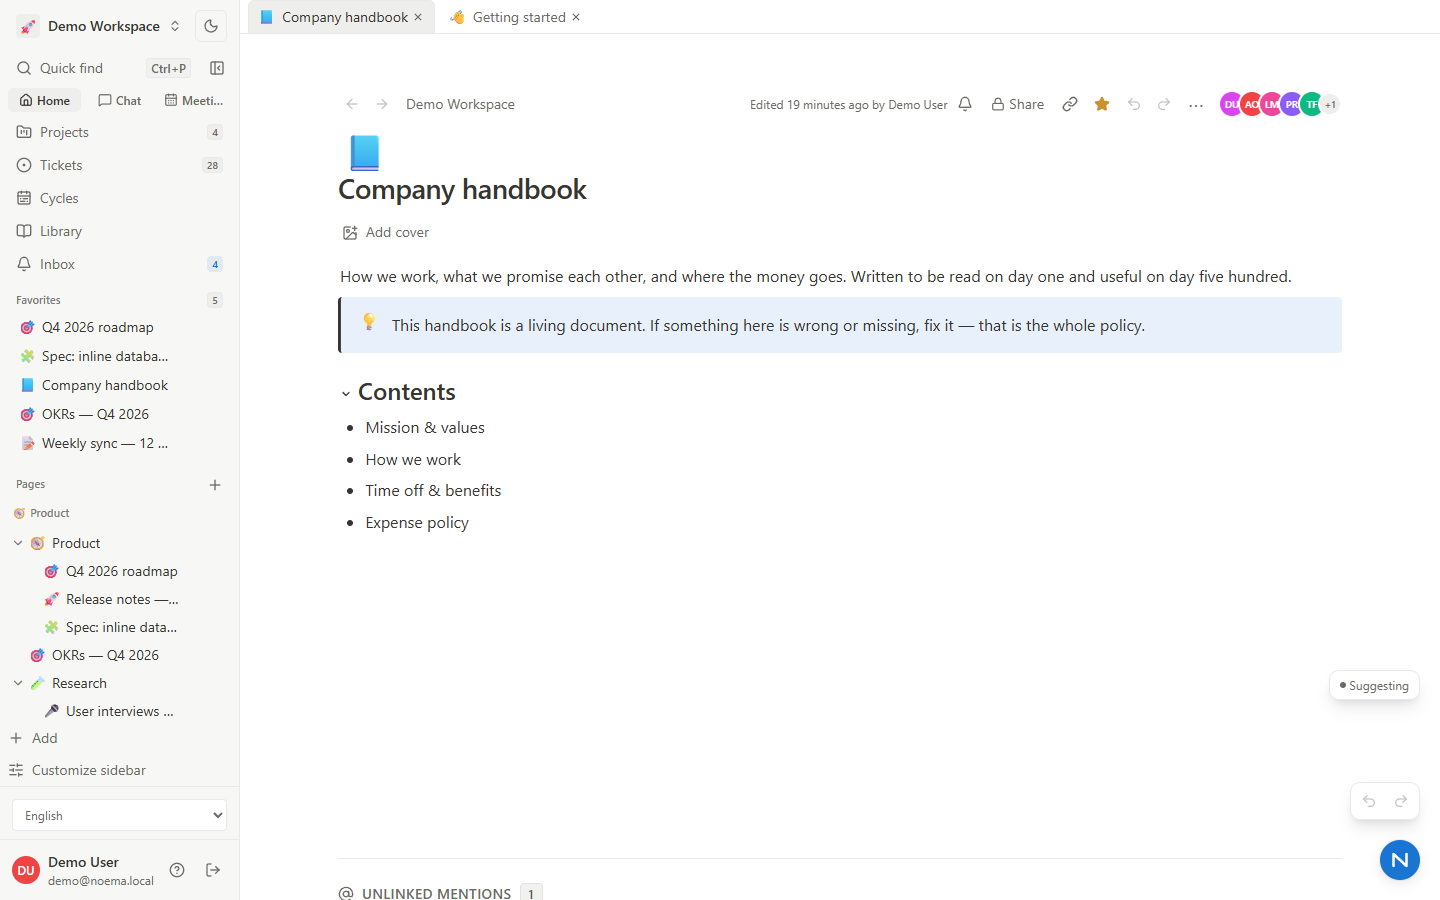The width and height of the screenshot is (1440, 900).
Task: Toggle dark mode moon icon
Action: (211, 26)
